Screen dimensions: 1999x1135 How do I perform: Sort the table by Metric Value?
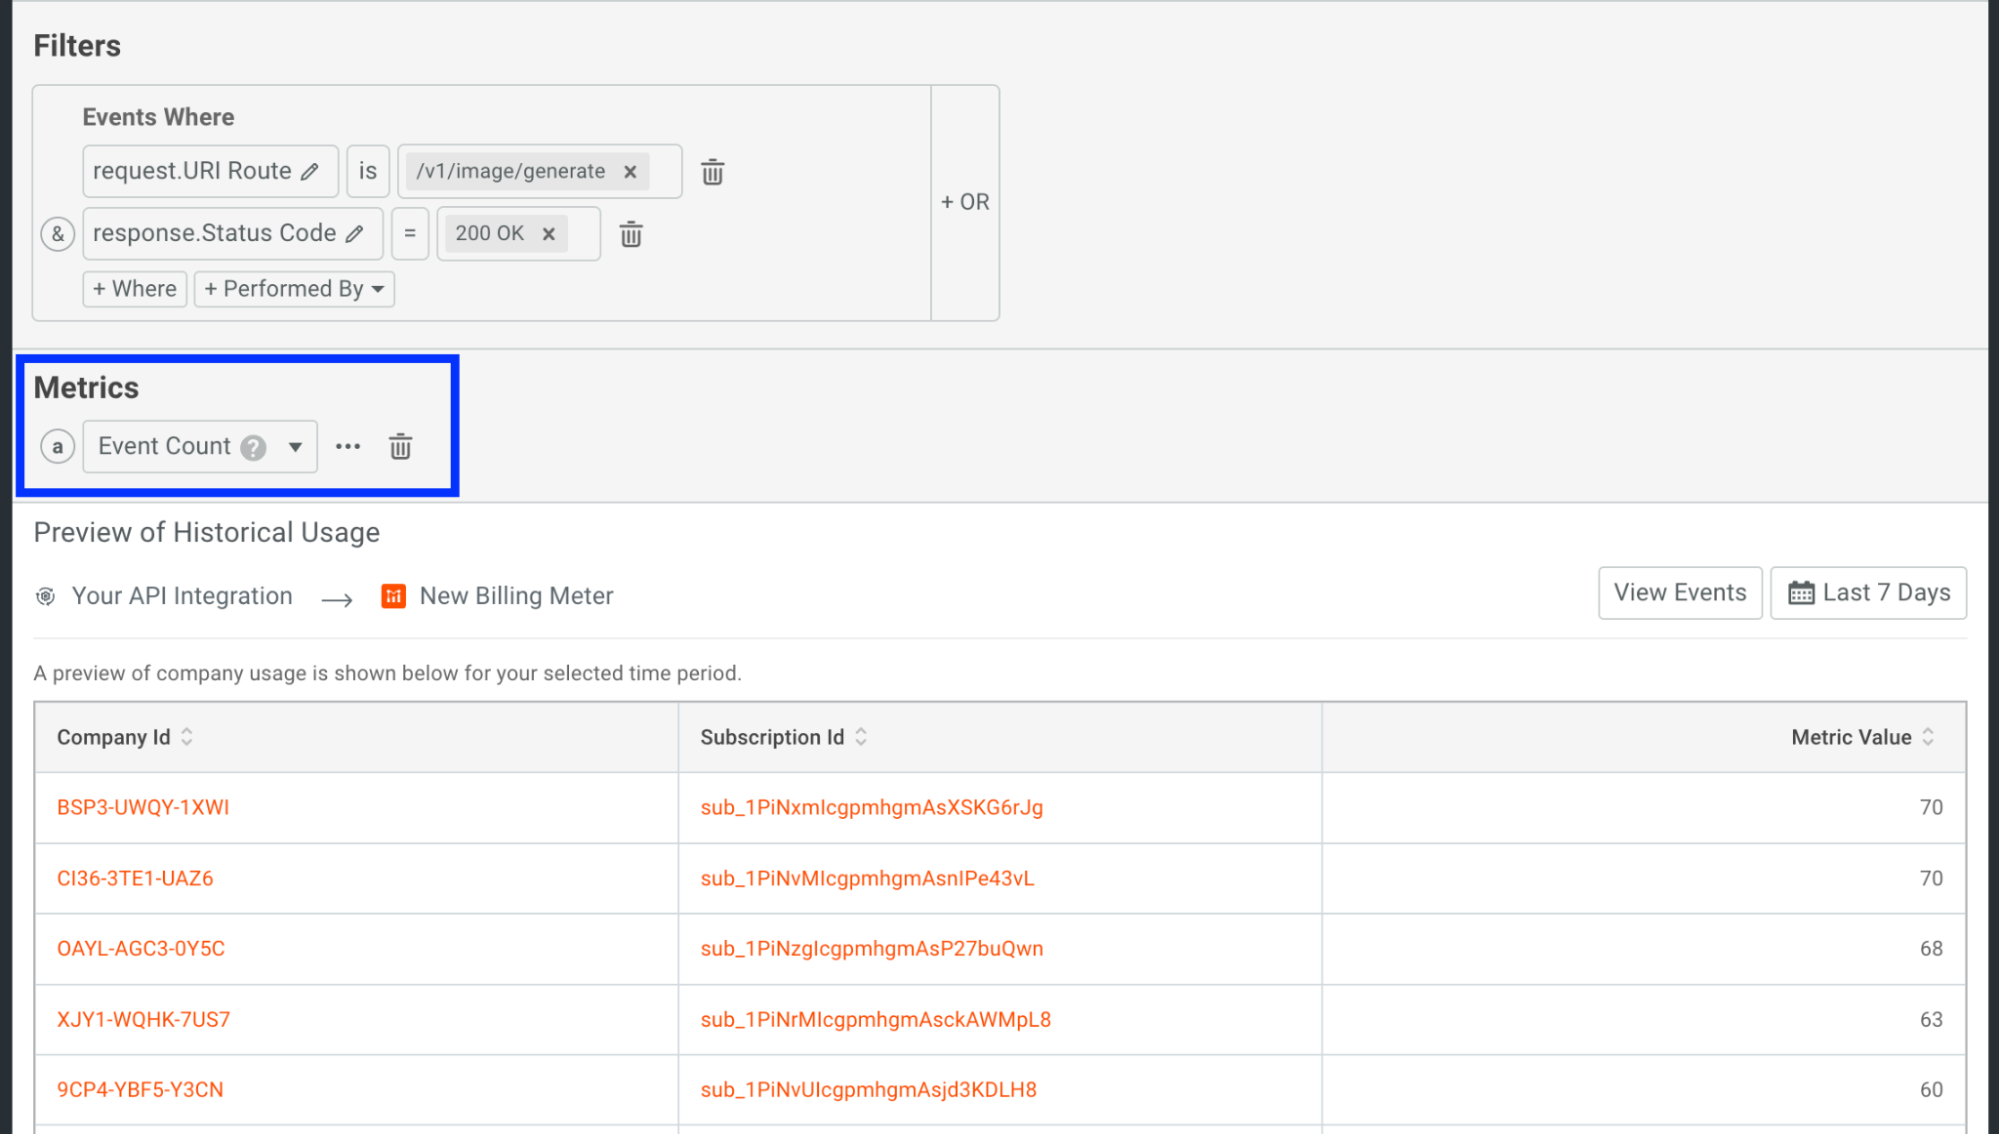point(1928,737)
